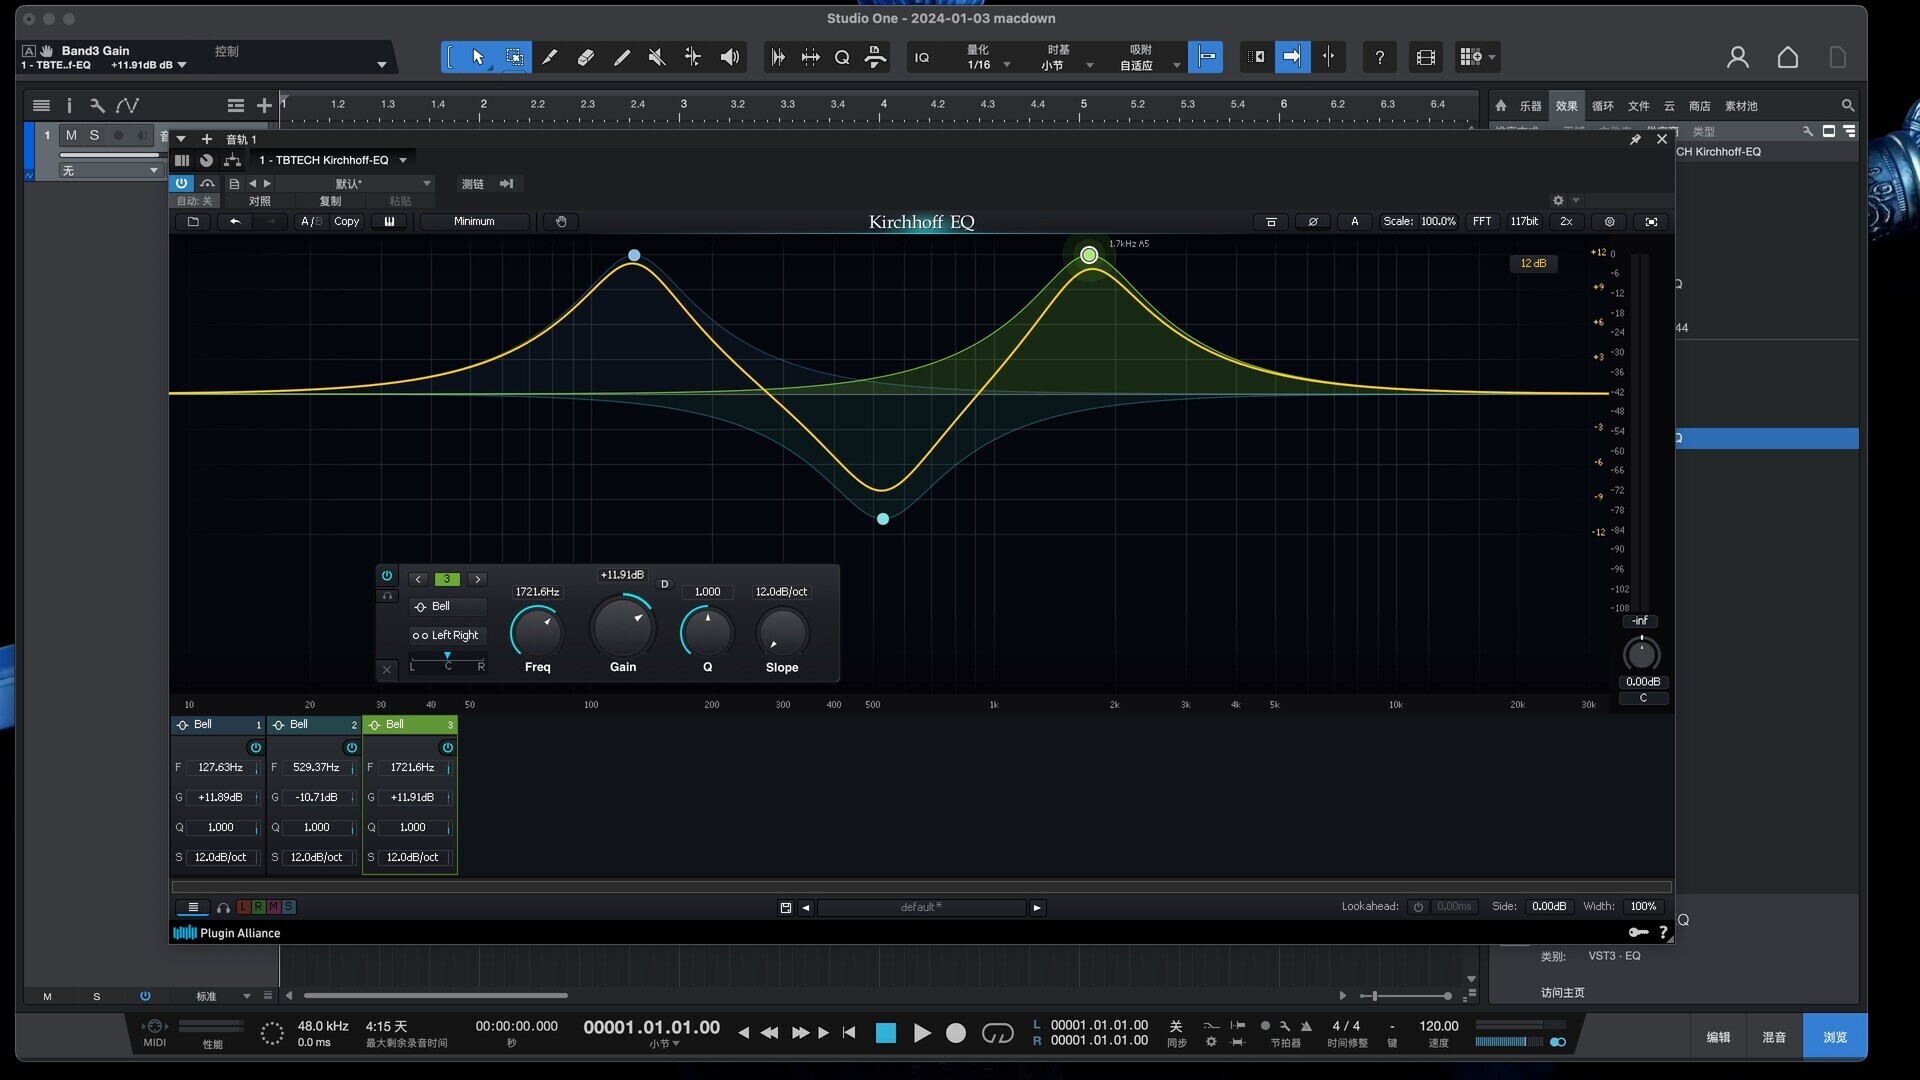Switch to 乐器 browser tab
1920x1080 pixels.
click(x=1531, y=105)
